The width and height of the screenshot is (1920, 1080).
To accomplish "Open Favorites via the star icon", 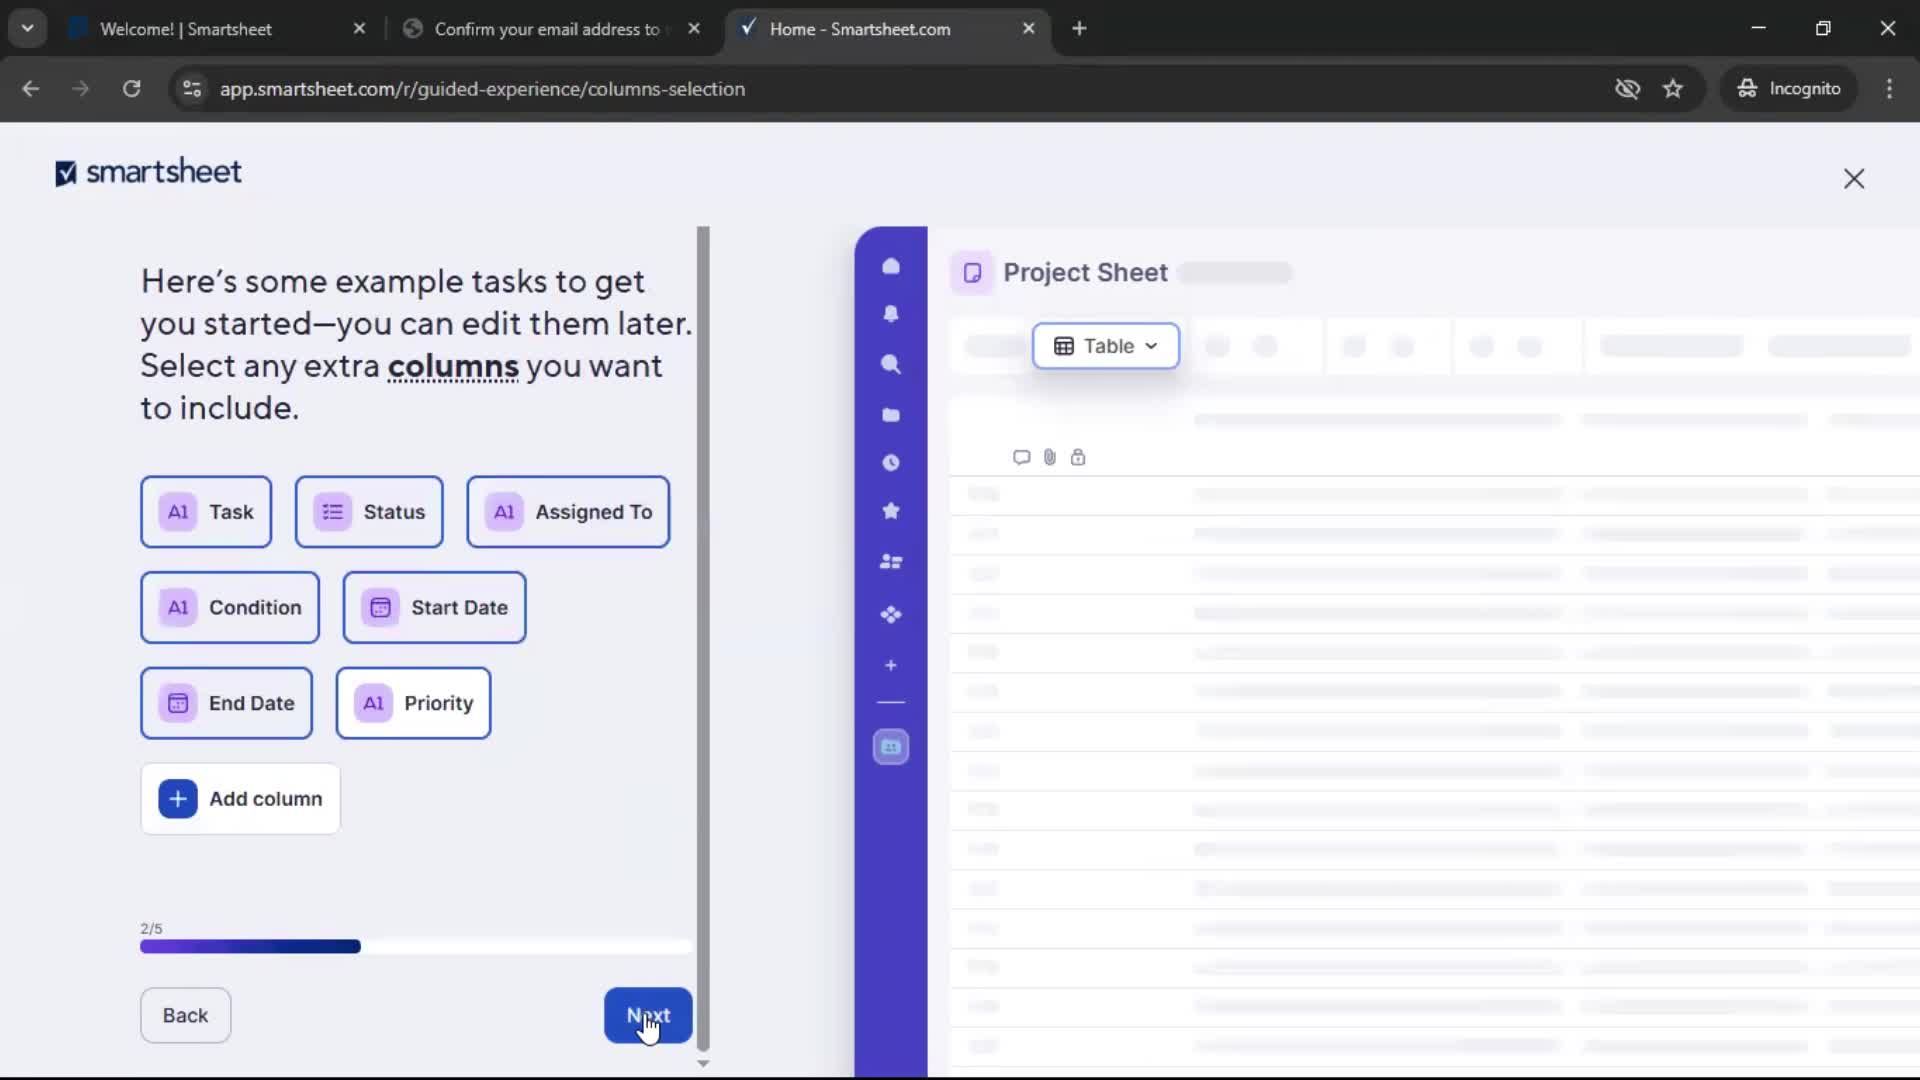I will point(891,511).
